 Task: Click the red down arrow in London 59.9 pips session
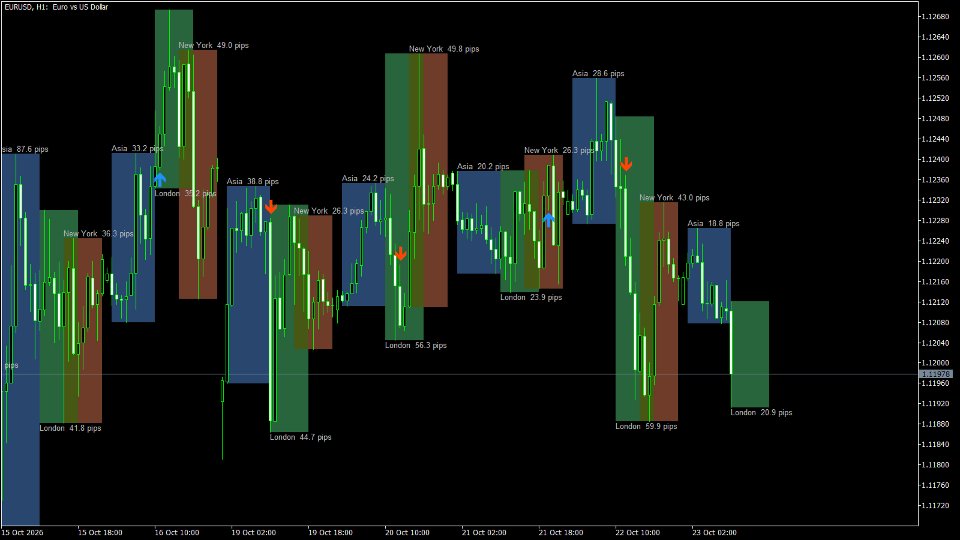point(626,163)
